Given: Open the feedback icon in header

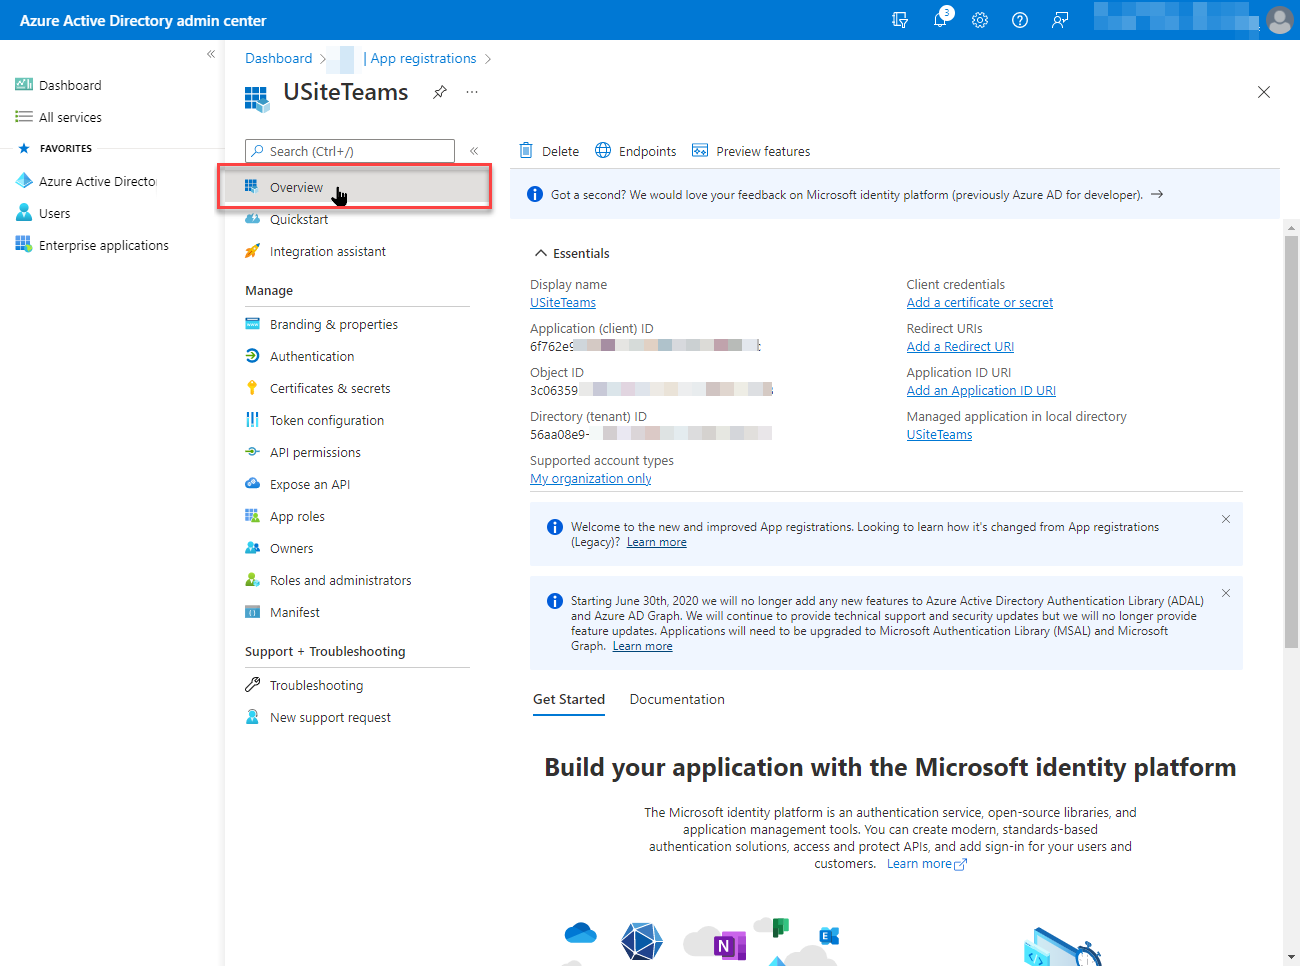Looking at the screenshot, I should pos(1060,20).
